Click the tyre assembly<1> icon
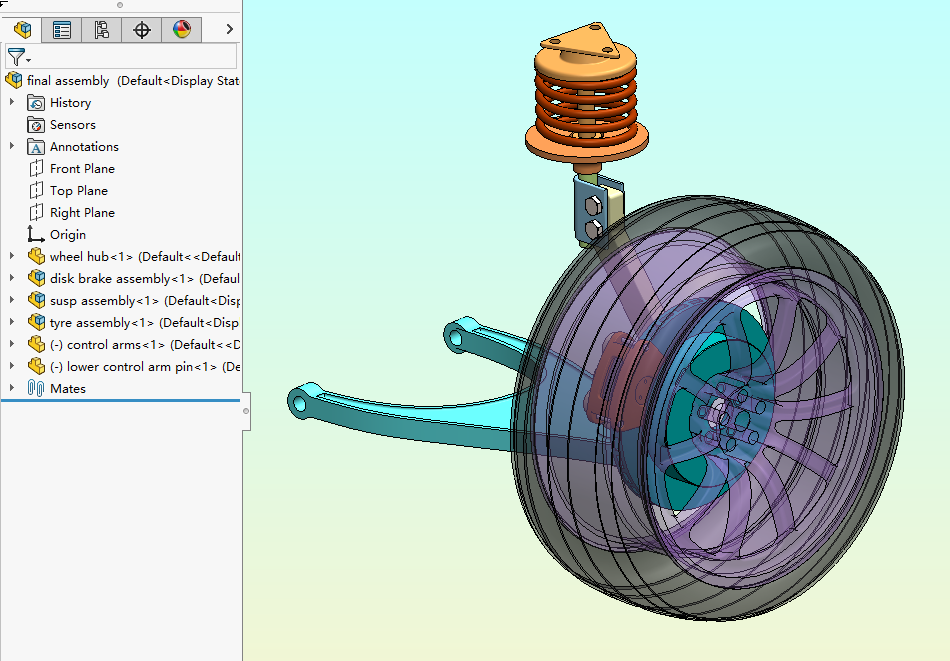This screenshot has width=950, height=661. click(x=36, y=322)
